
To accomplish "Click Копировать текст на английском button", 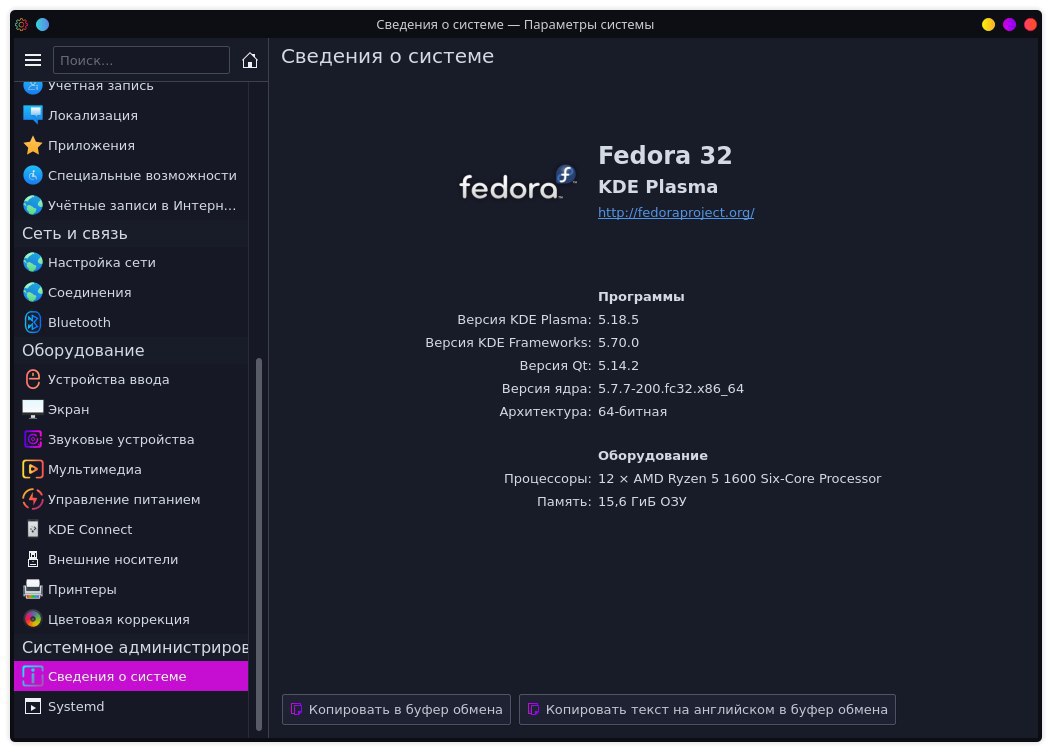I will tap(707, 710).
